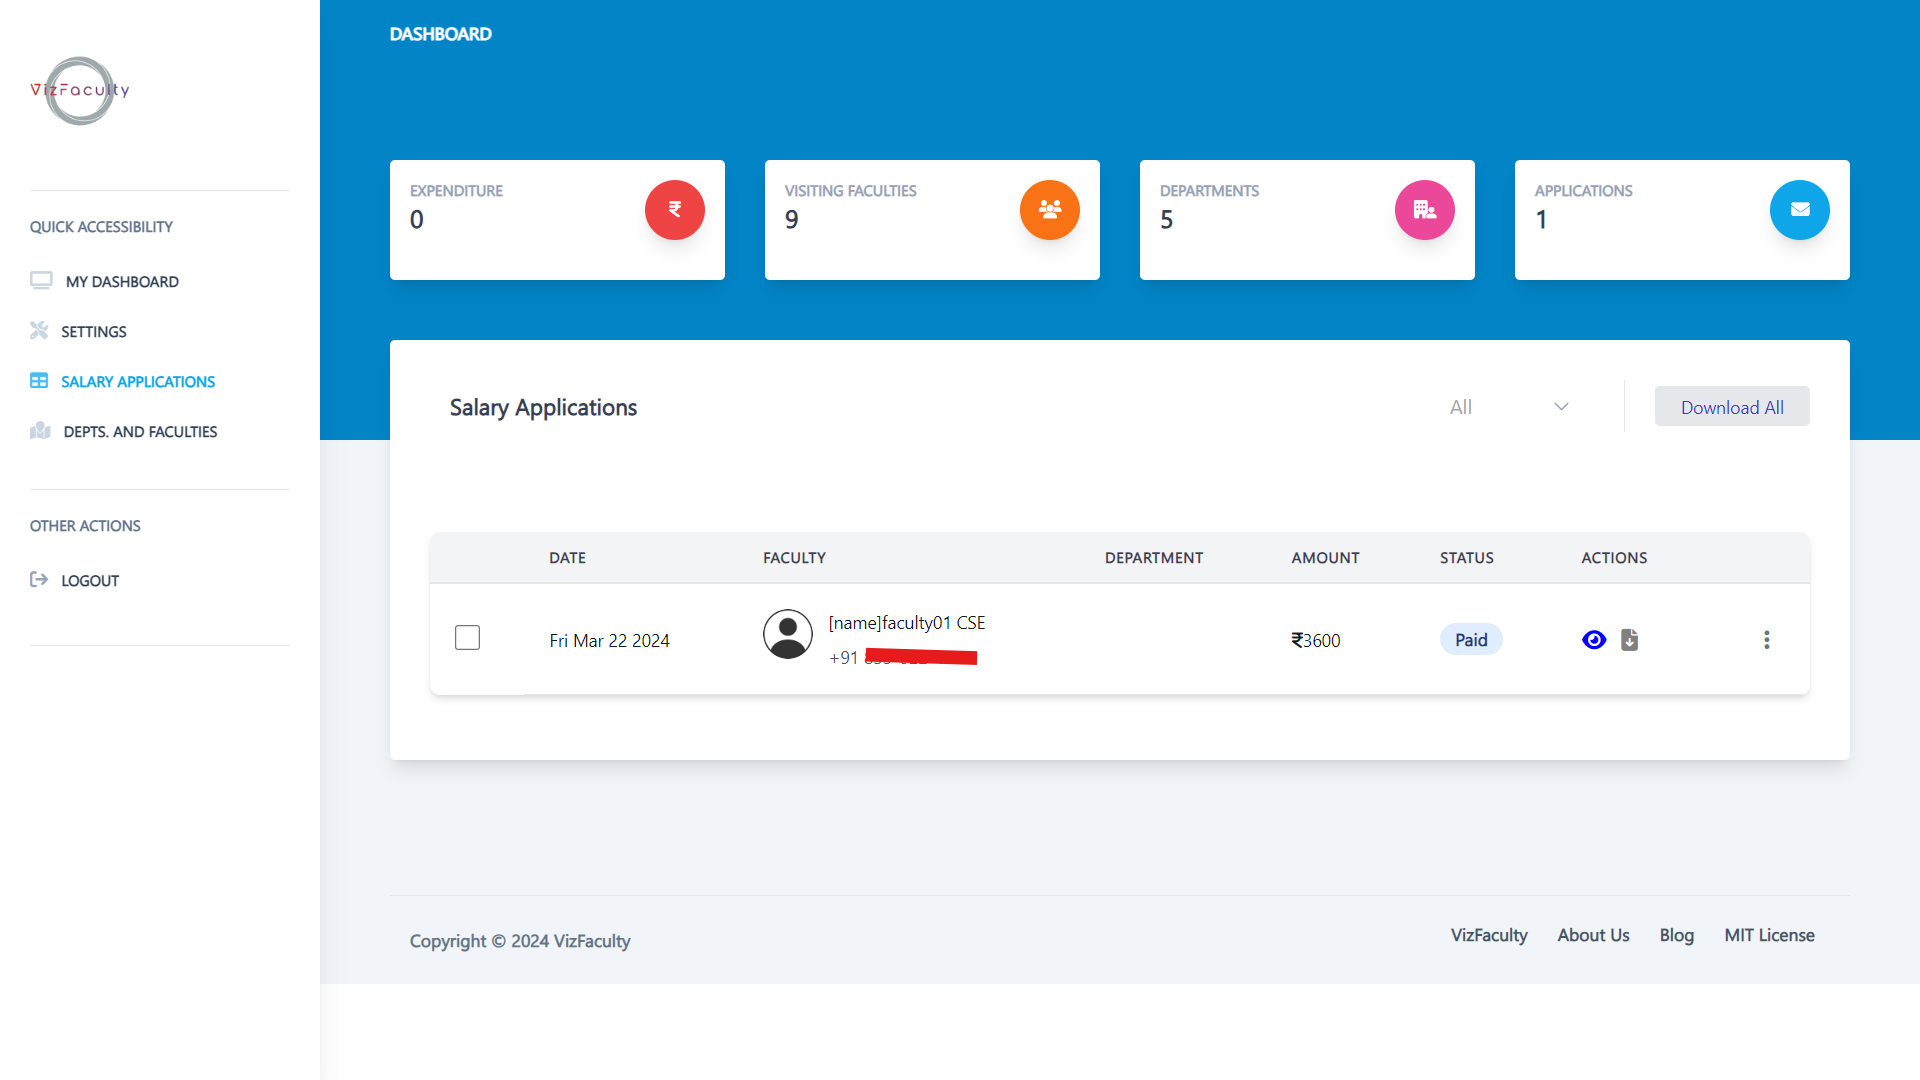Image resolution: width=1920 pixels, height=1080 pixels.
Task: Open three-dot more actions menu for row
Action: [x=1767, y=640]
